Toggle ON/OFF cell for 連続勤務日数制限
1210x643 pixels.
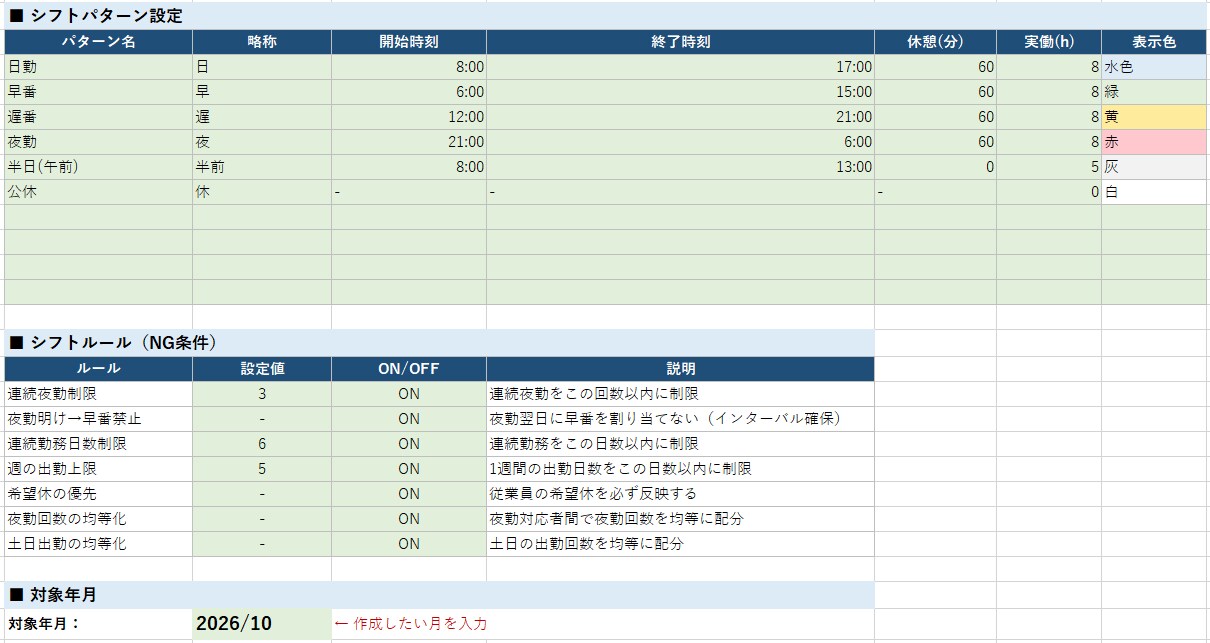(x=409, y=444)
